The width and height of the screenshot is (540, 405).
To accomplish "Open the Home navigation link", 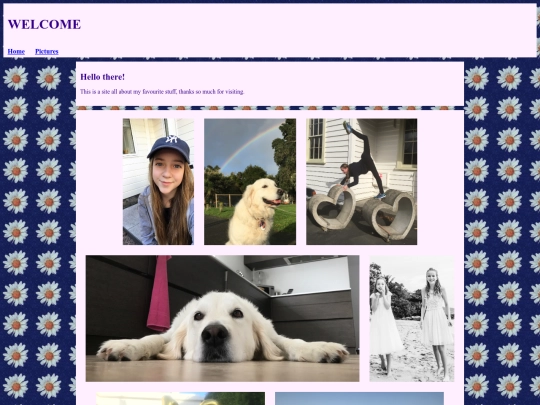I will [x=16, y=51].
